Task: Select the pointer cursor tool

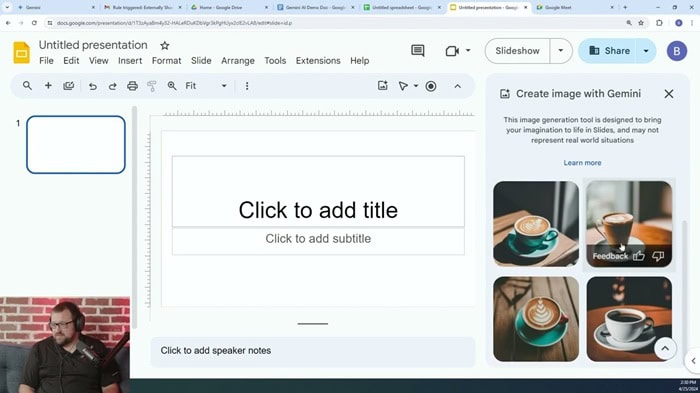Action: [403, 86]
